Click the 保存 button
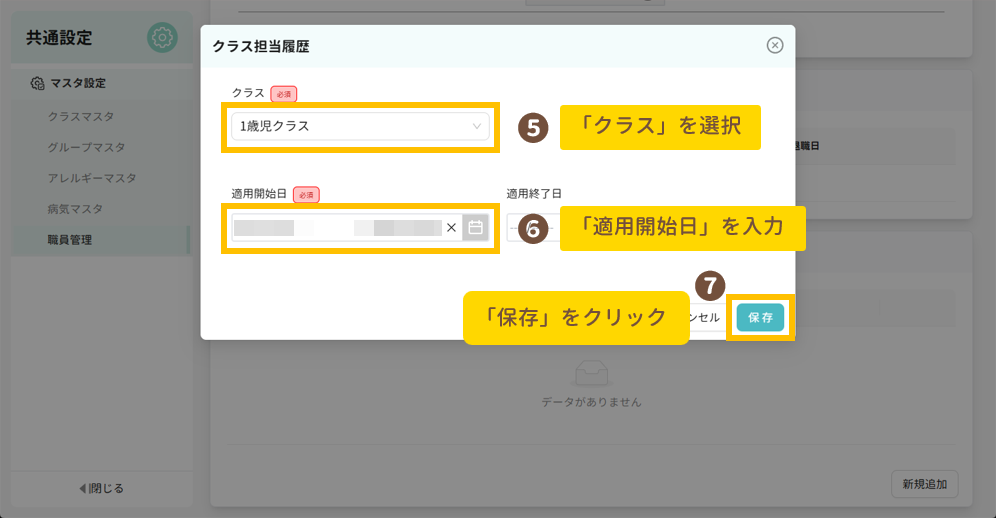The image size is (996, 518). (x=760, y=317)
